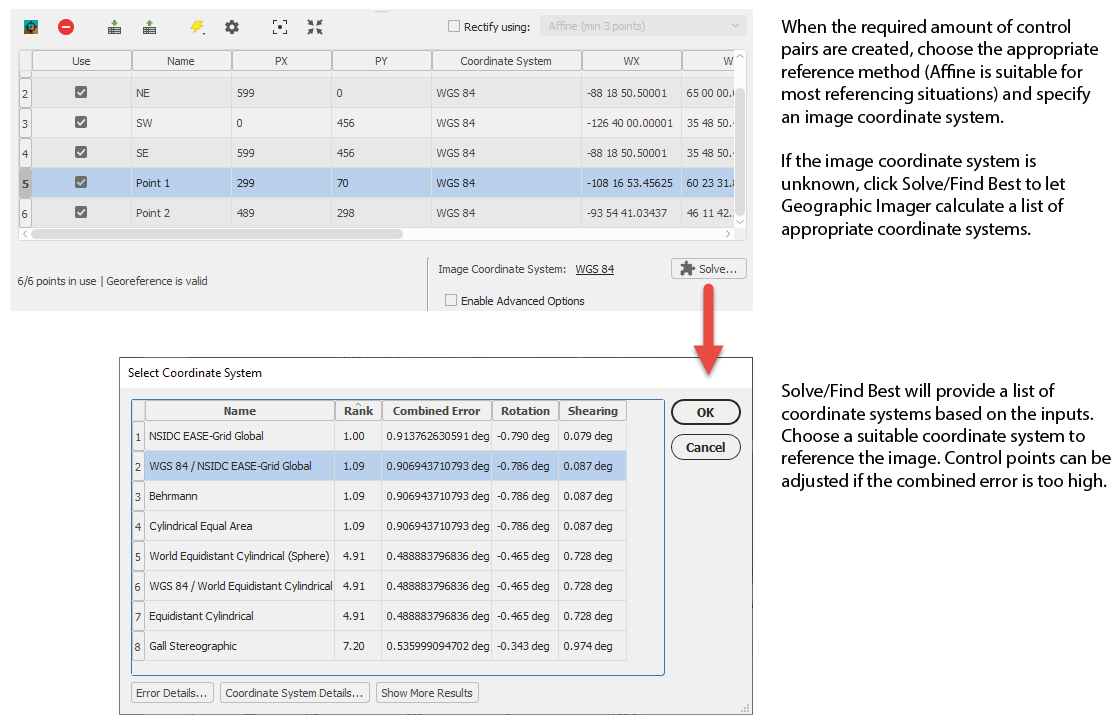Screen dimensions: 1119x723
Task: Select the Behrmann coordinate system row
Action: click(379, 496)
